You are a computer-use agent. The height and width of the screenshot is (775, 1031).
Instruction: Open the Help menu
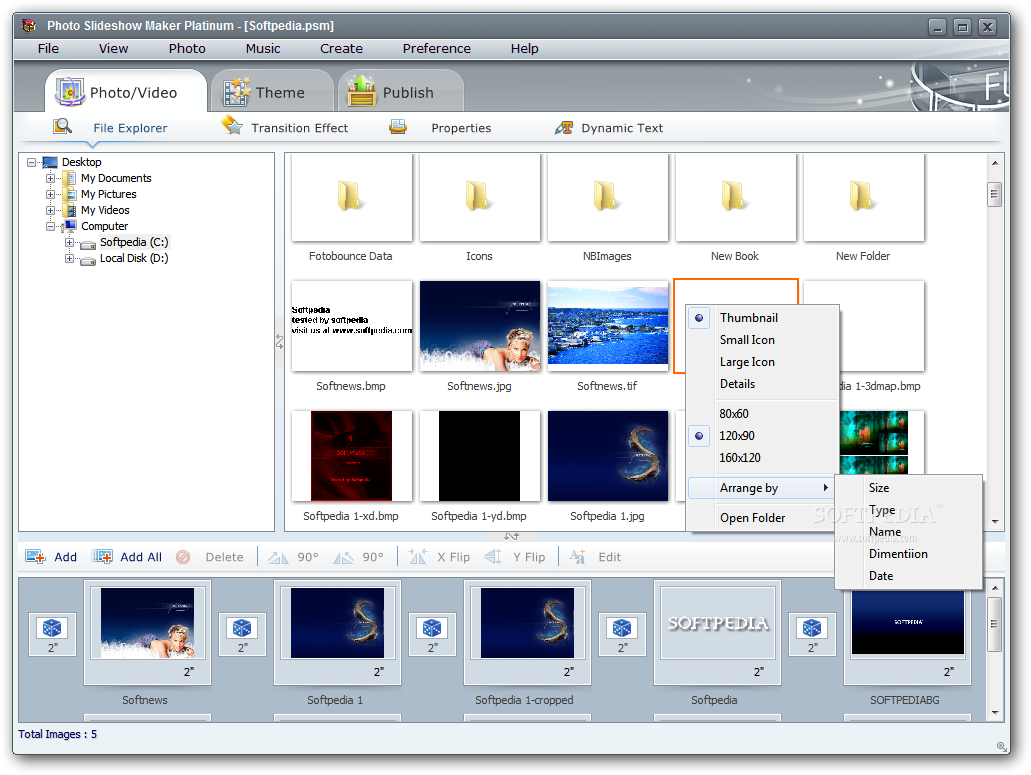525,49
